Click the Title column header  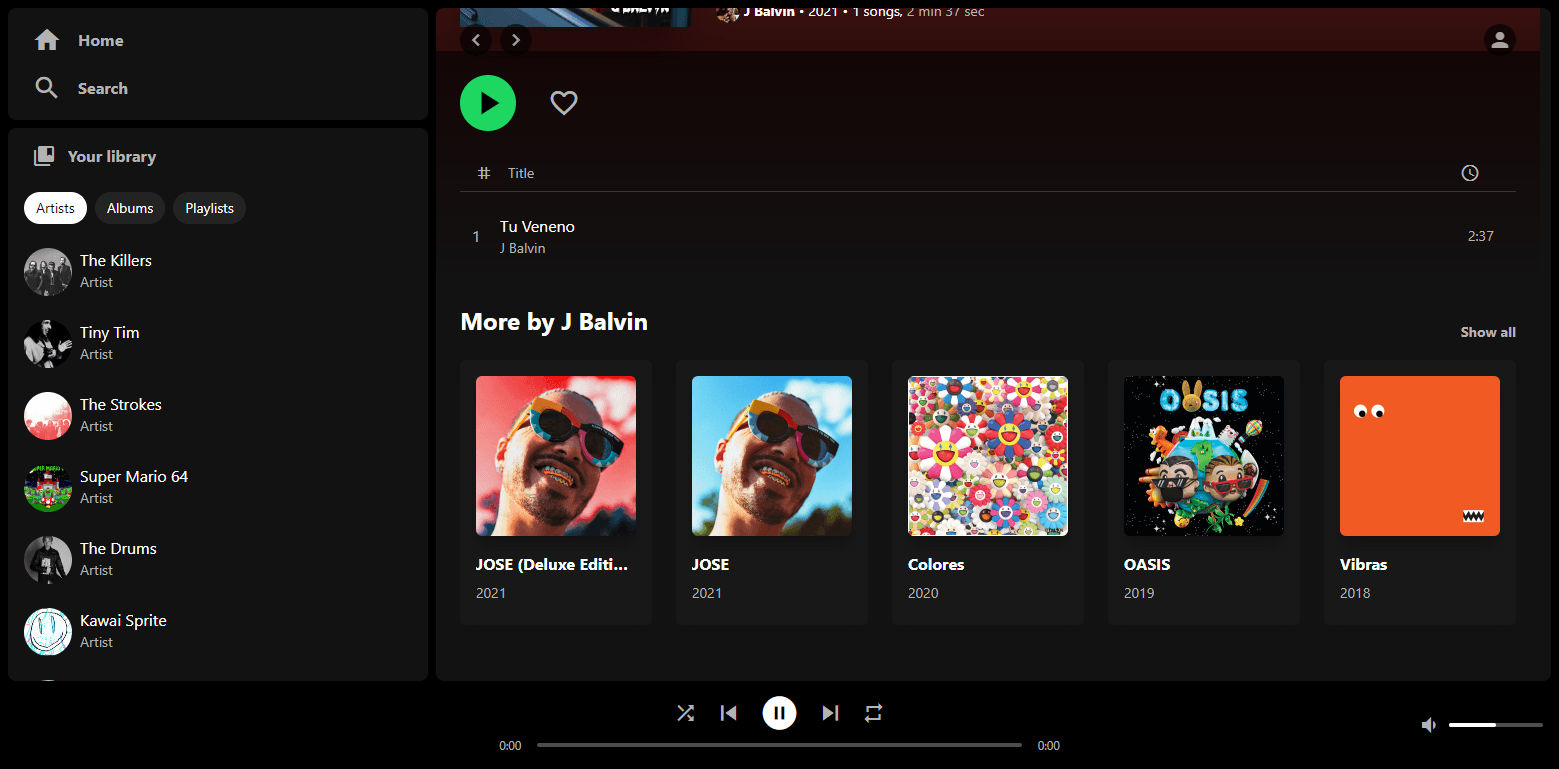[x=521, y=173]
